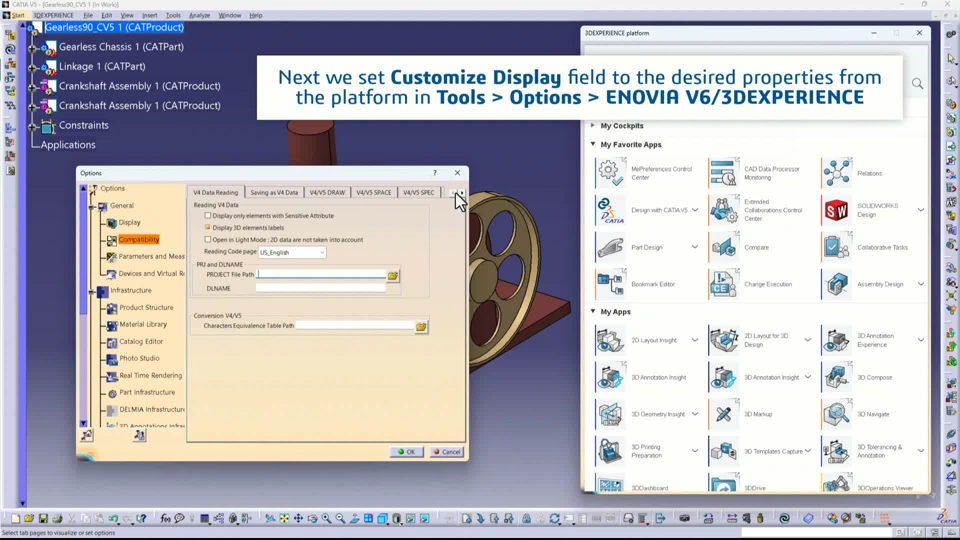
Task: Click Fit All In icon
Action: (x=284, y=519)
